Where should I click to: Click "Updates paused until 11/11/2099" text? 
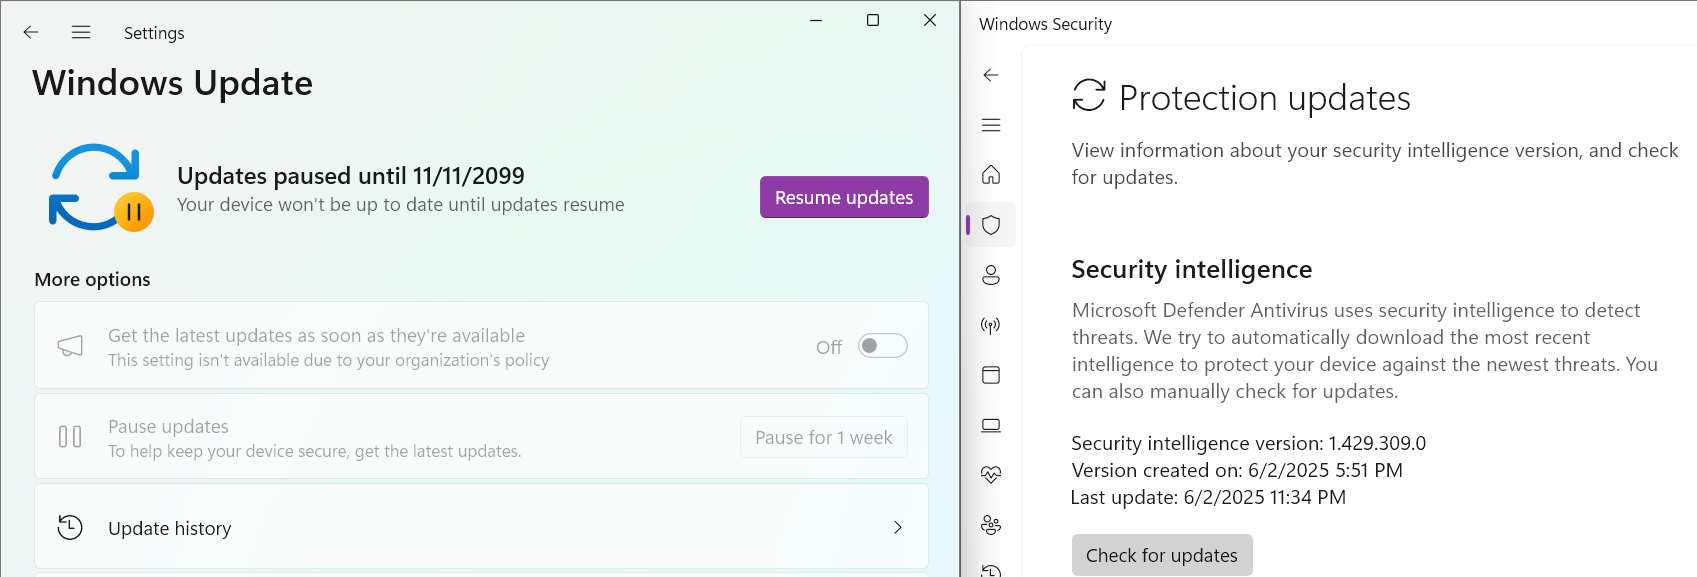coord(351,176)
